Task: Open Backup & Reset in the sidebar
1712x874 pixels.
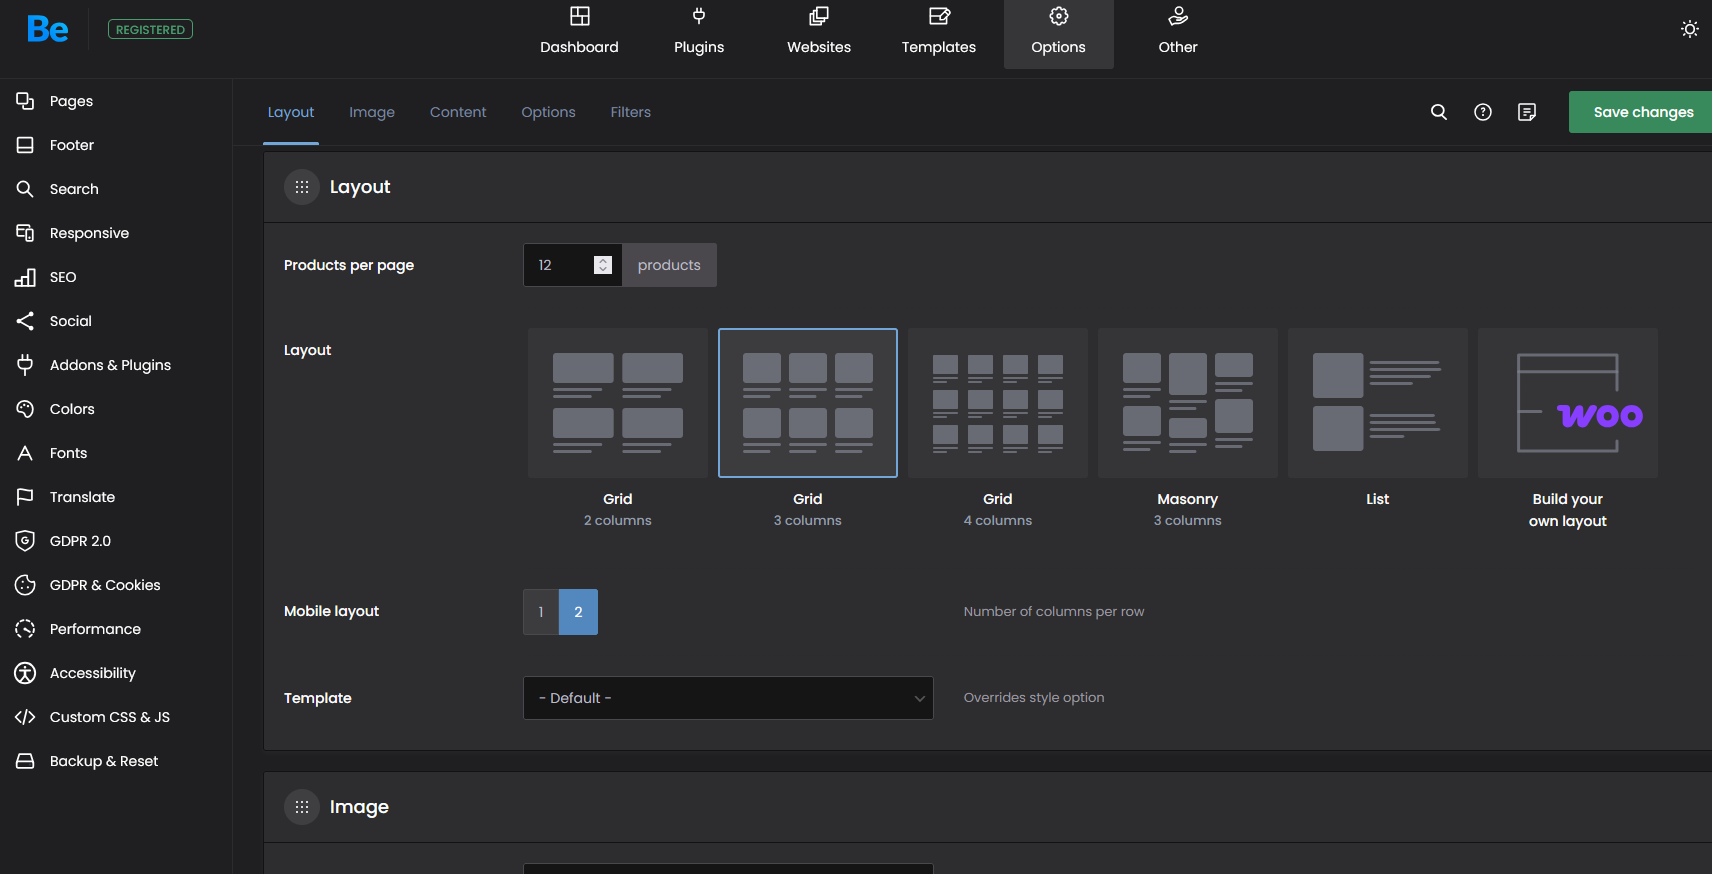Action: 104,761
